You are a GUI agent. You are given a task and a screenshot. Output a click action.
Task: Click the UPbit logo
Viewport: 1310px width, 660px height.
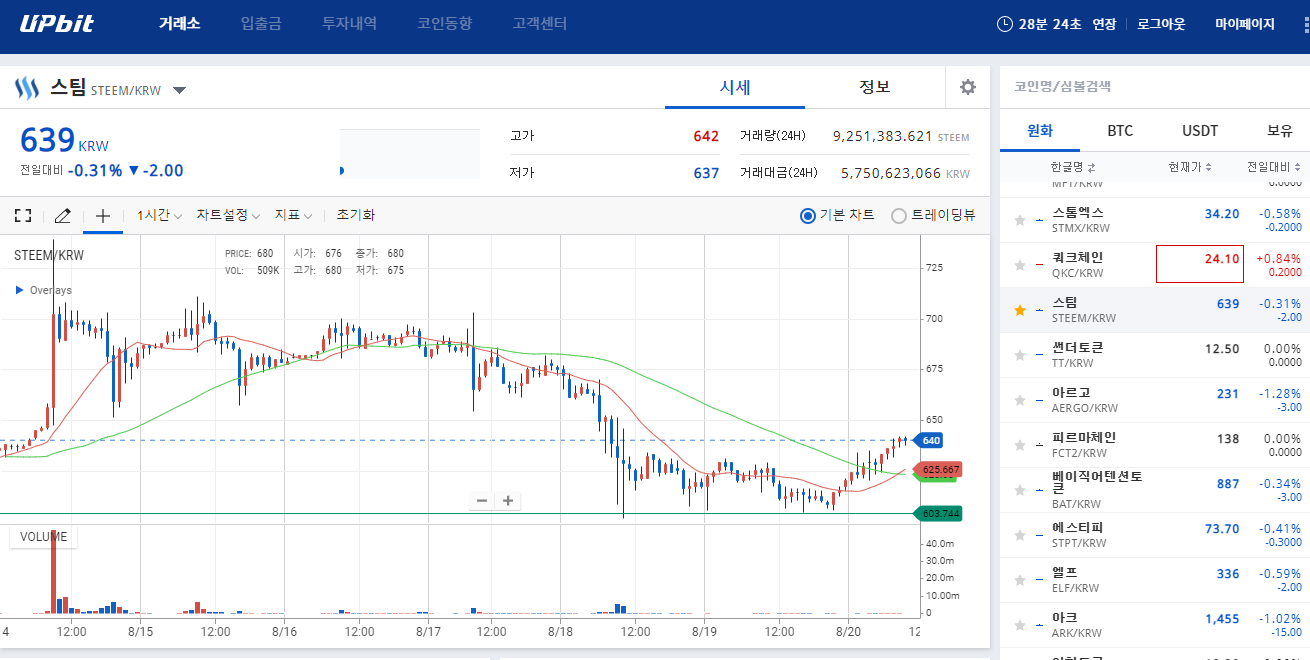coord(57,24)
